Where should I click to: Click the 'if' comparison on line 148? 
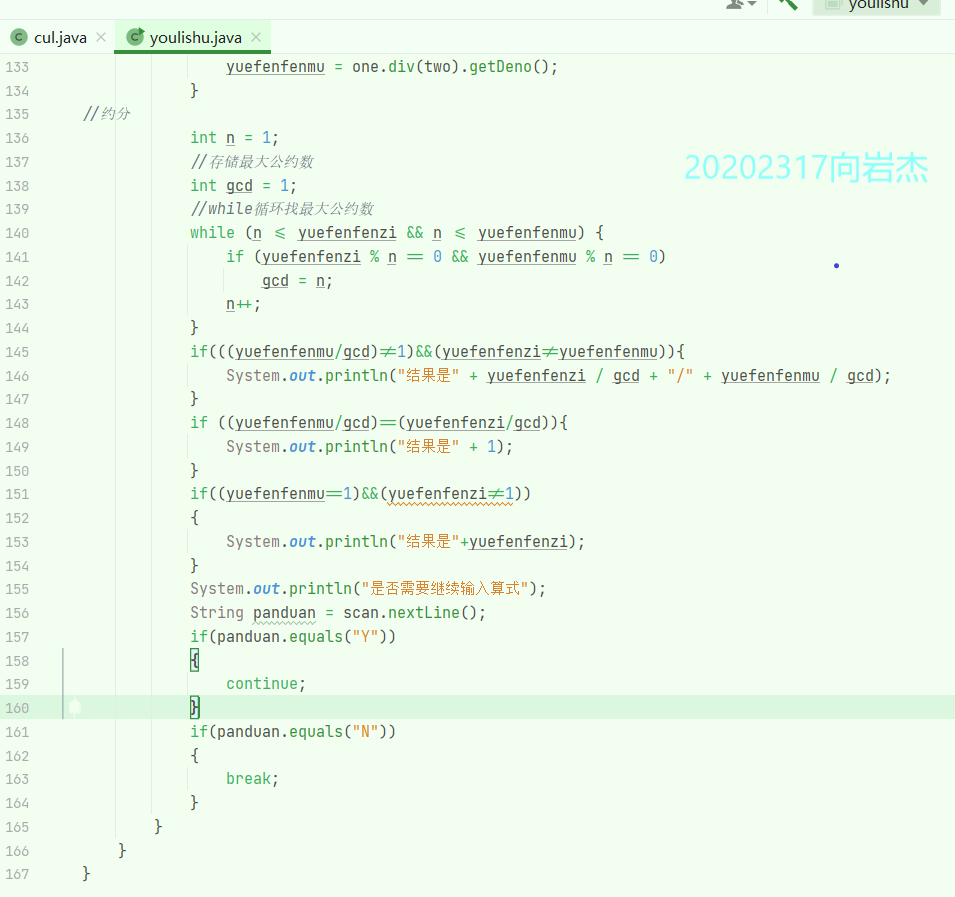(x=379, y=423)
